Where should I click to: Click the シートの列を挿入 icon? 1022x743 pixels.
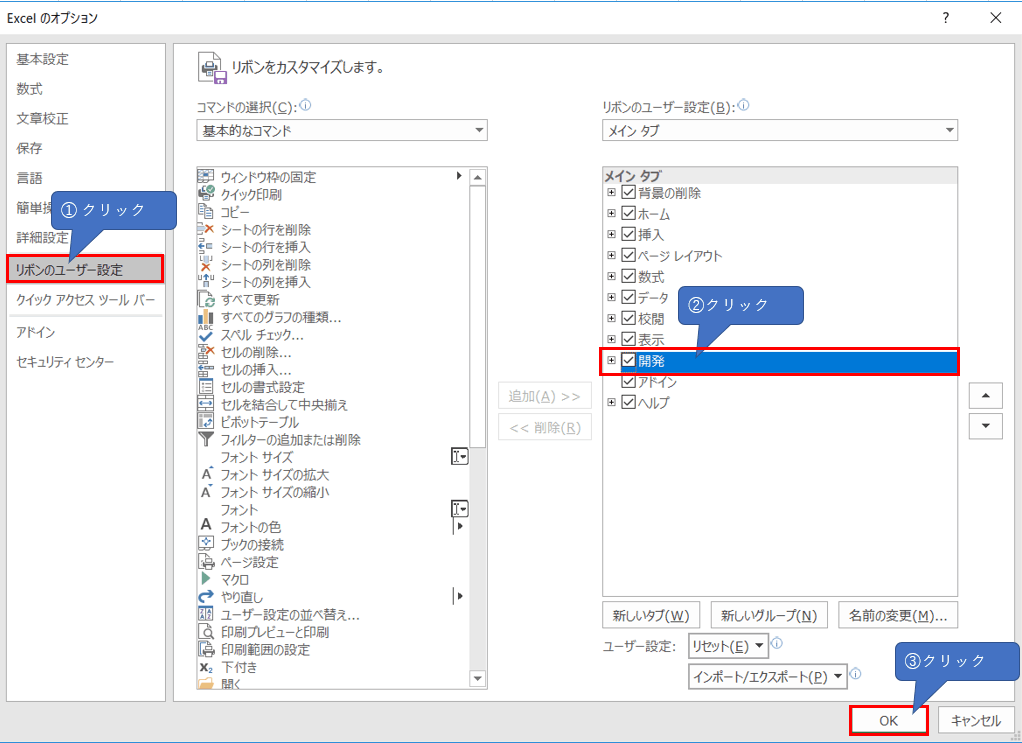point(205,282)
